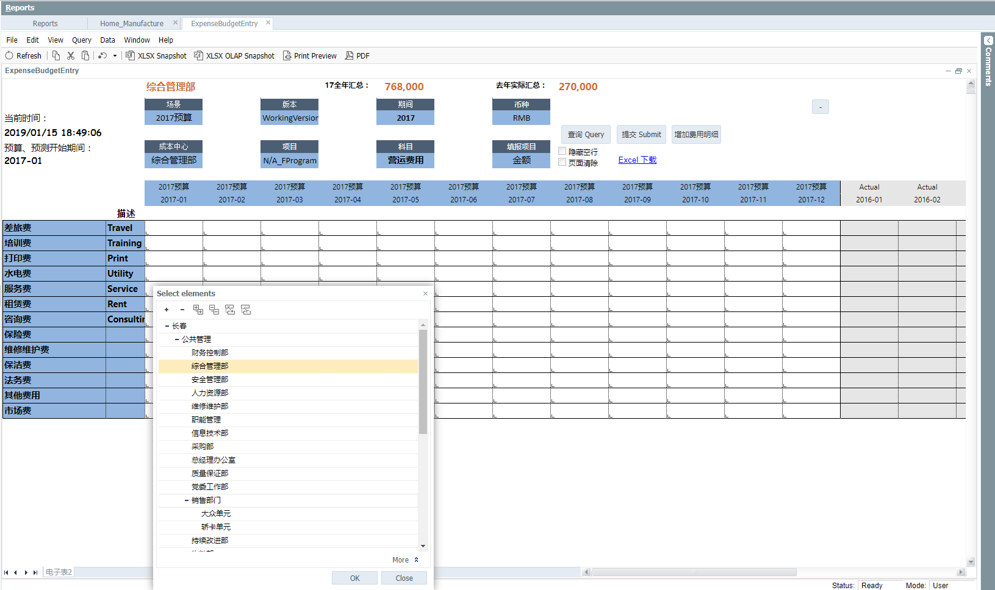This screenshot has height=590, width=995.
Task: Click the 提交 Submit button
Action: pyautogui.click(x=641, y=134)
